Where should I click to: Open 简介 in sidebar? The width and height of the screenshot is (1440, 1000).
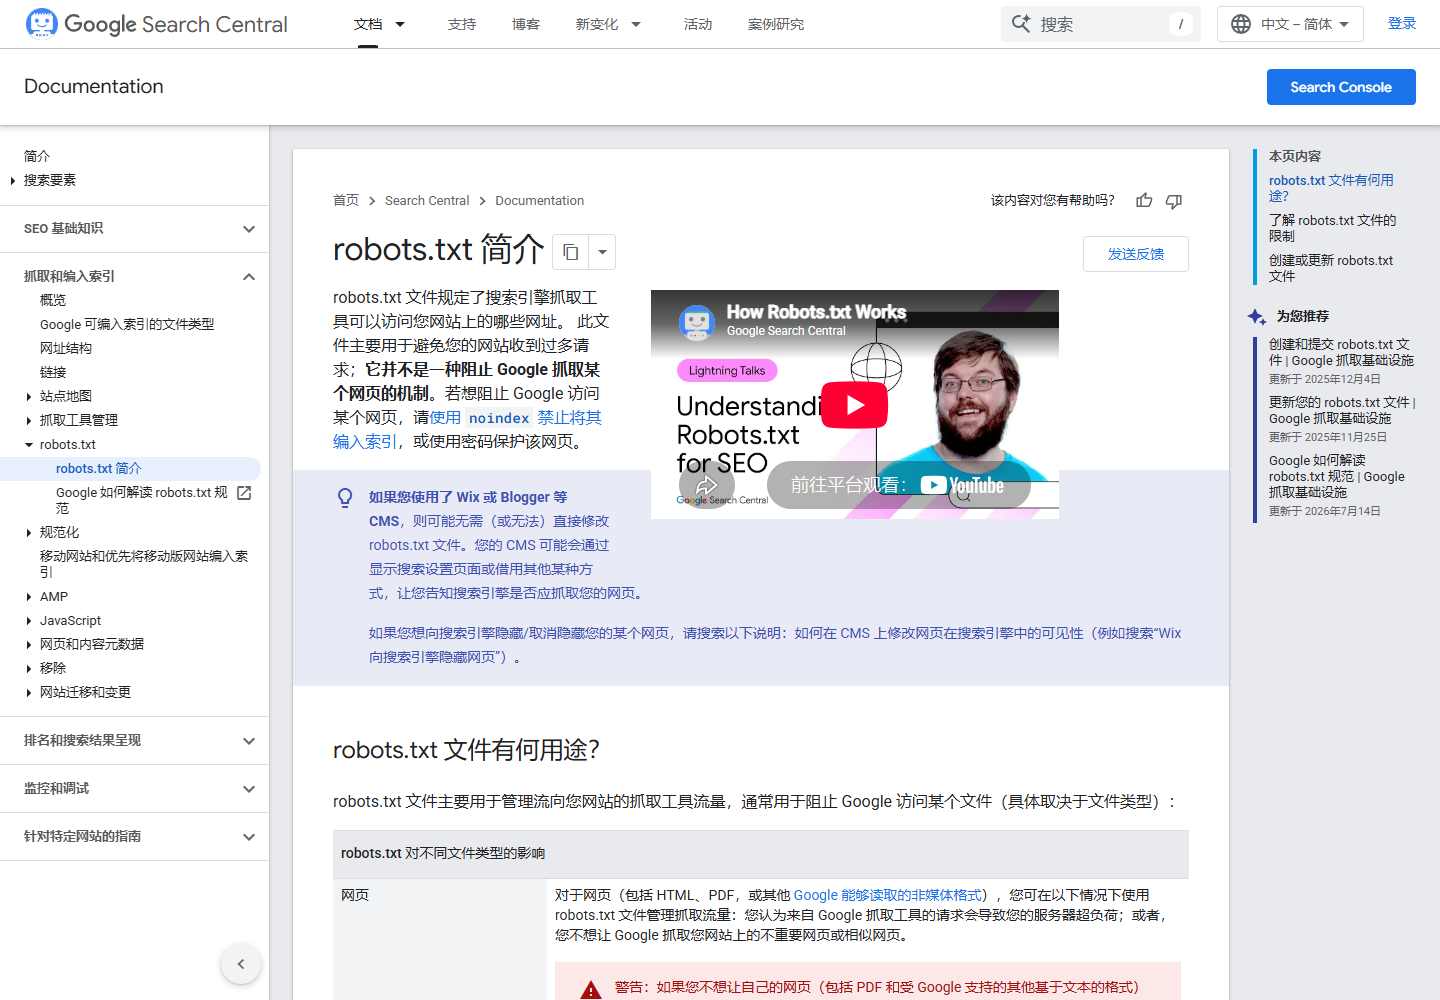(37, 156)
